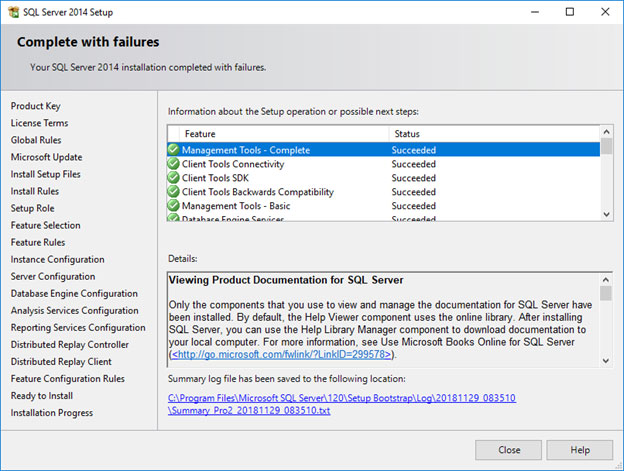The width and height of the screenshot is (624, 471).
Task: Click the SQL Server Setup title bar icon
Action: click(x=14, y=12)
